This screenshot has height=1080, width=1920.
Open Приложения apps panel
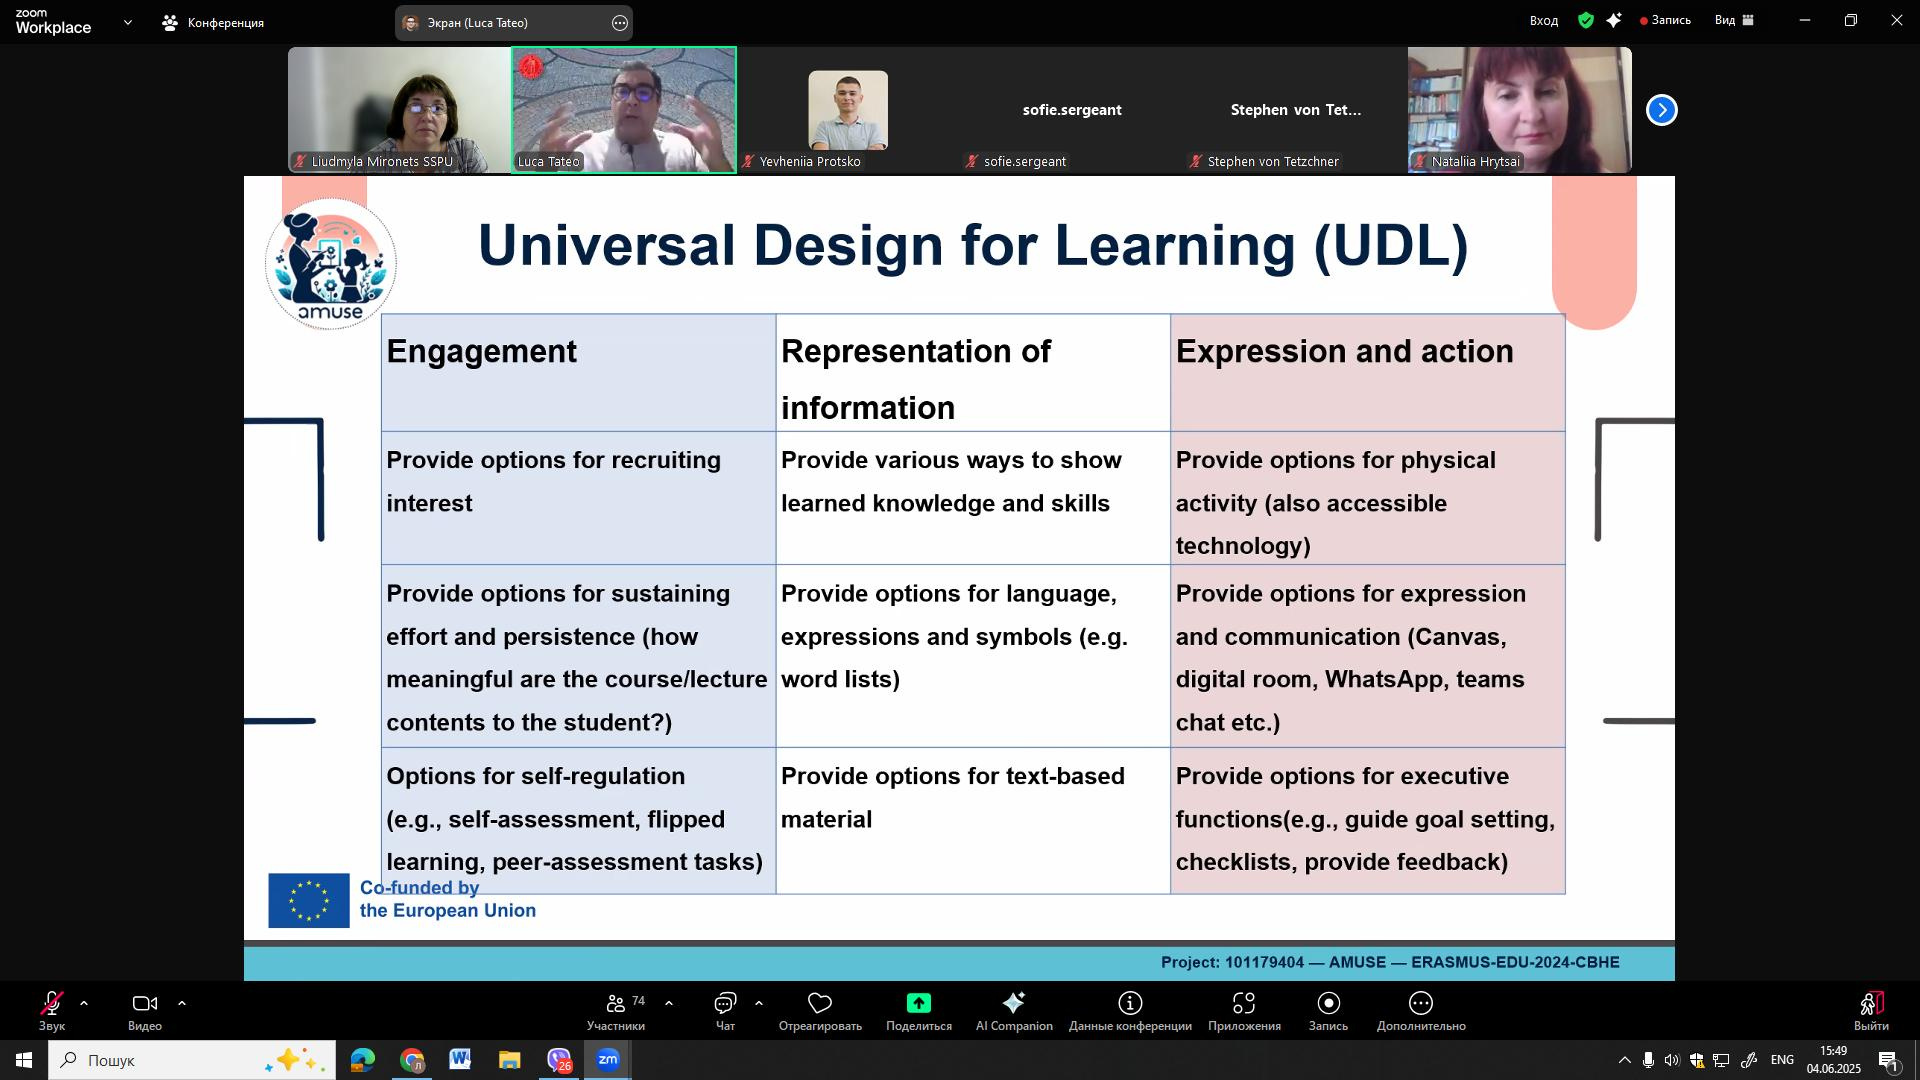[x=1244, y=1011]
